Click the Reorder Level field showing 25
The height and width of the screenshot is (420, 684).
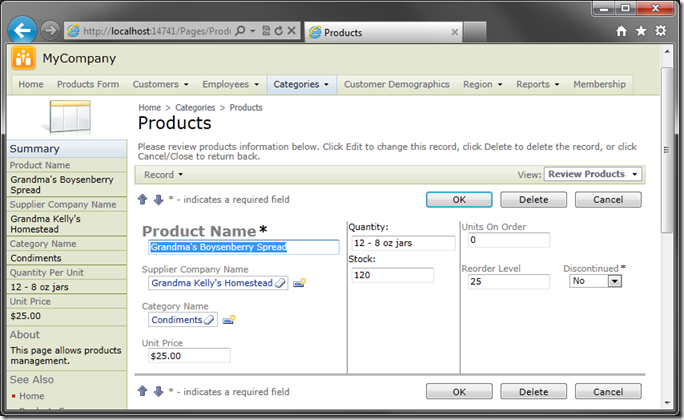coord(509,282)
